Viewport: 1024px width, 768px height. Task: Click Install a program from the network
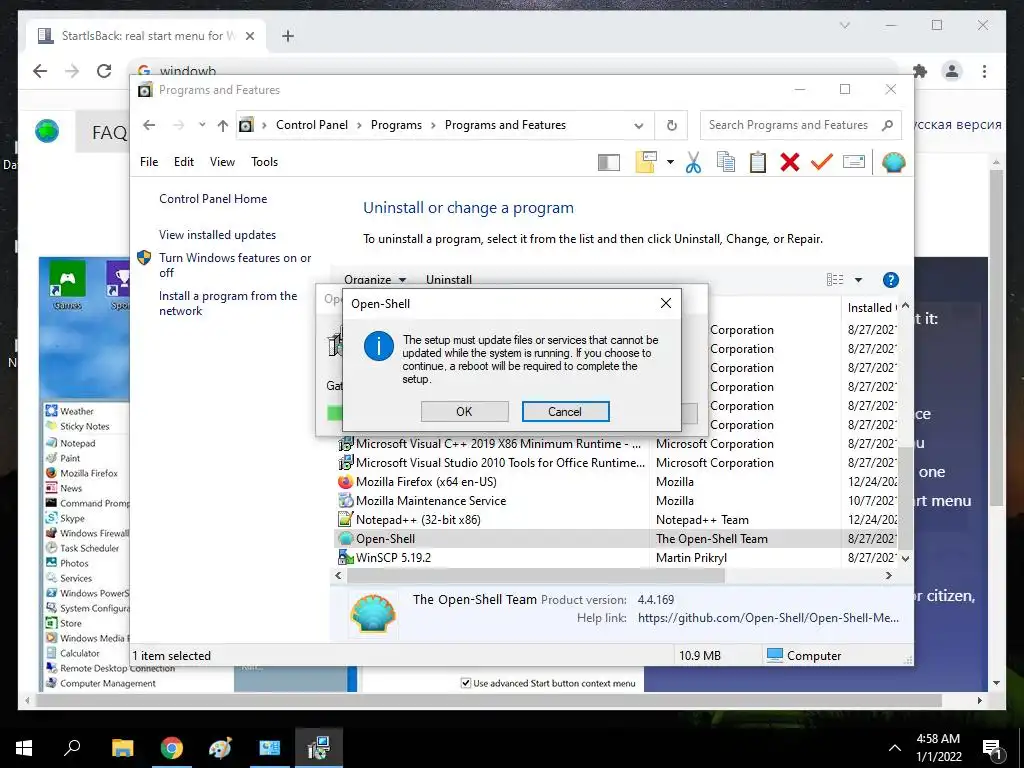228,303
